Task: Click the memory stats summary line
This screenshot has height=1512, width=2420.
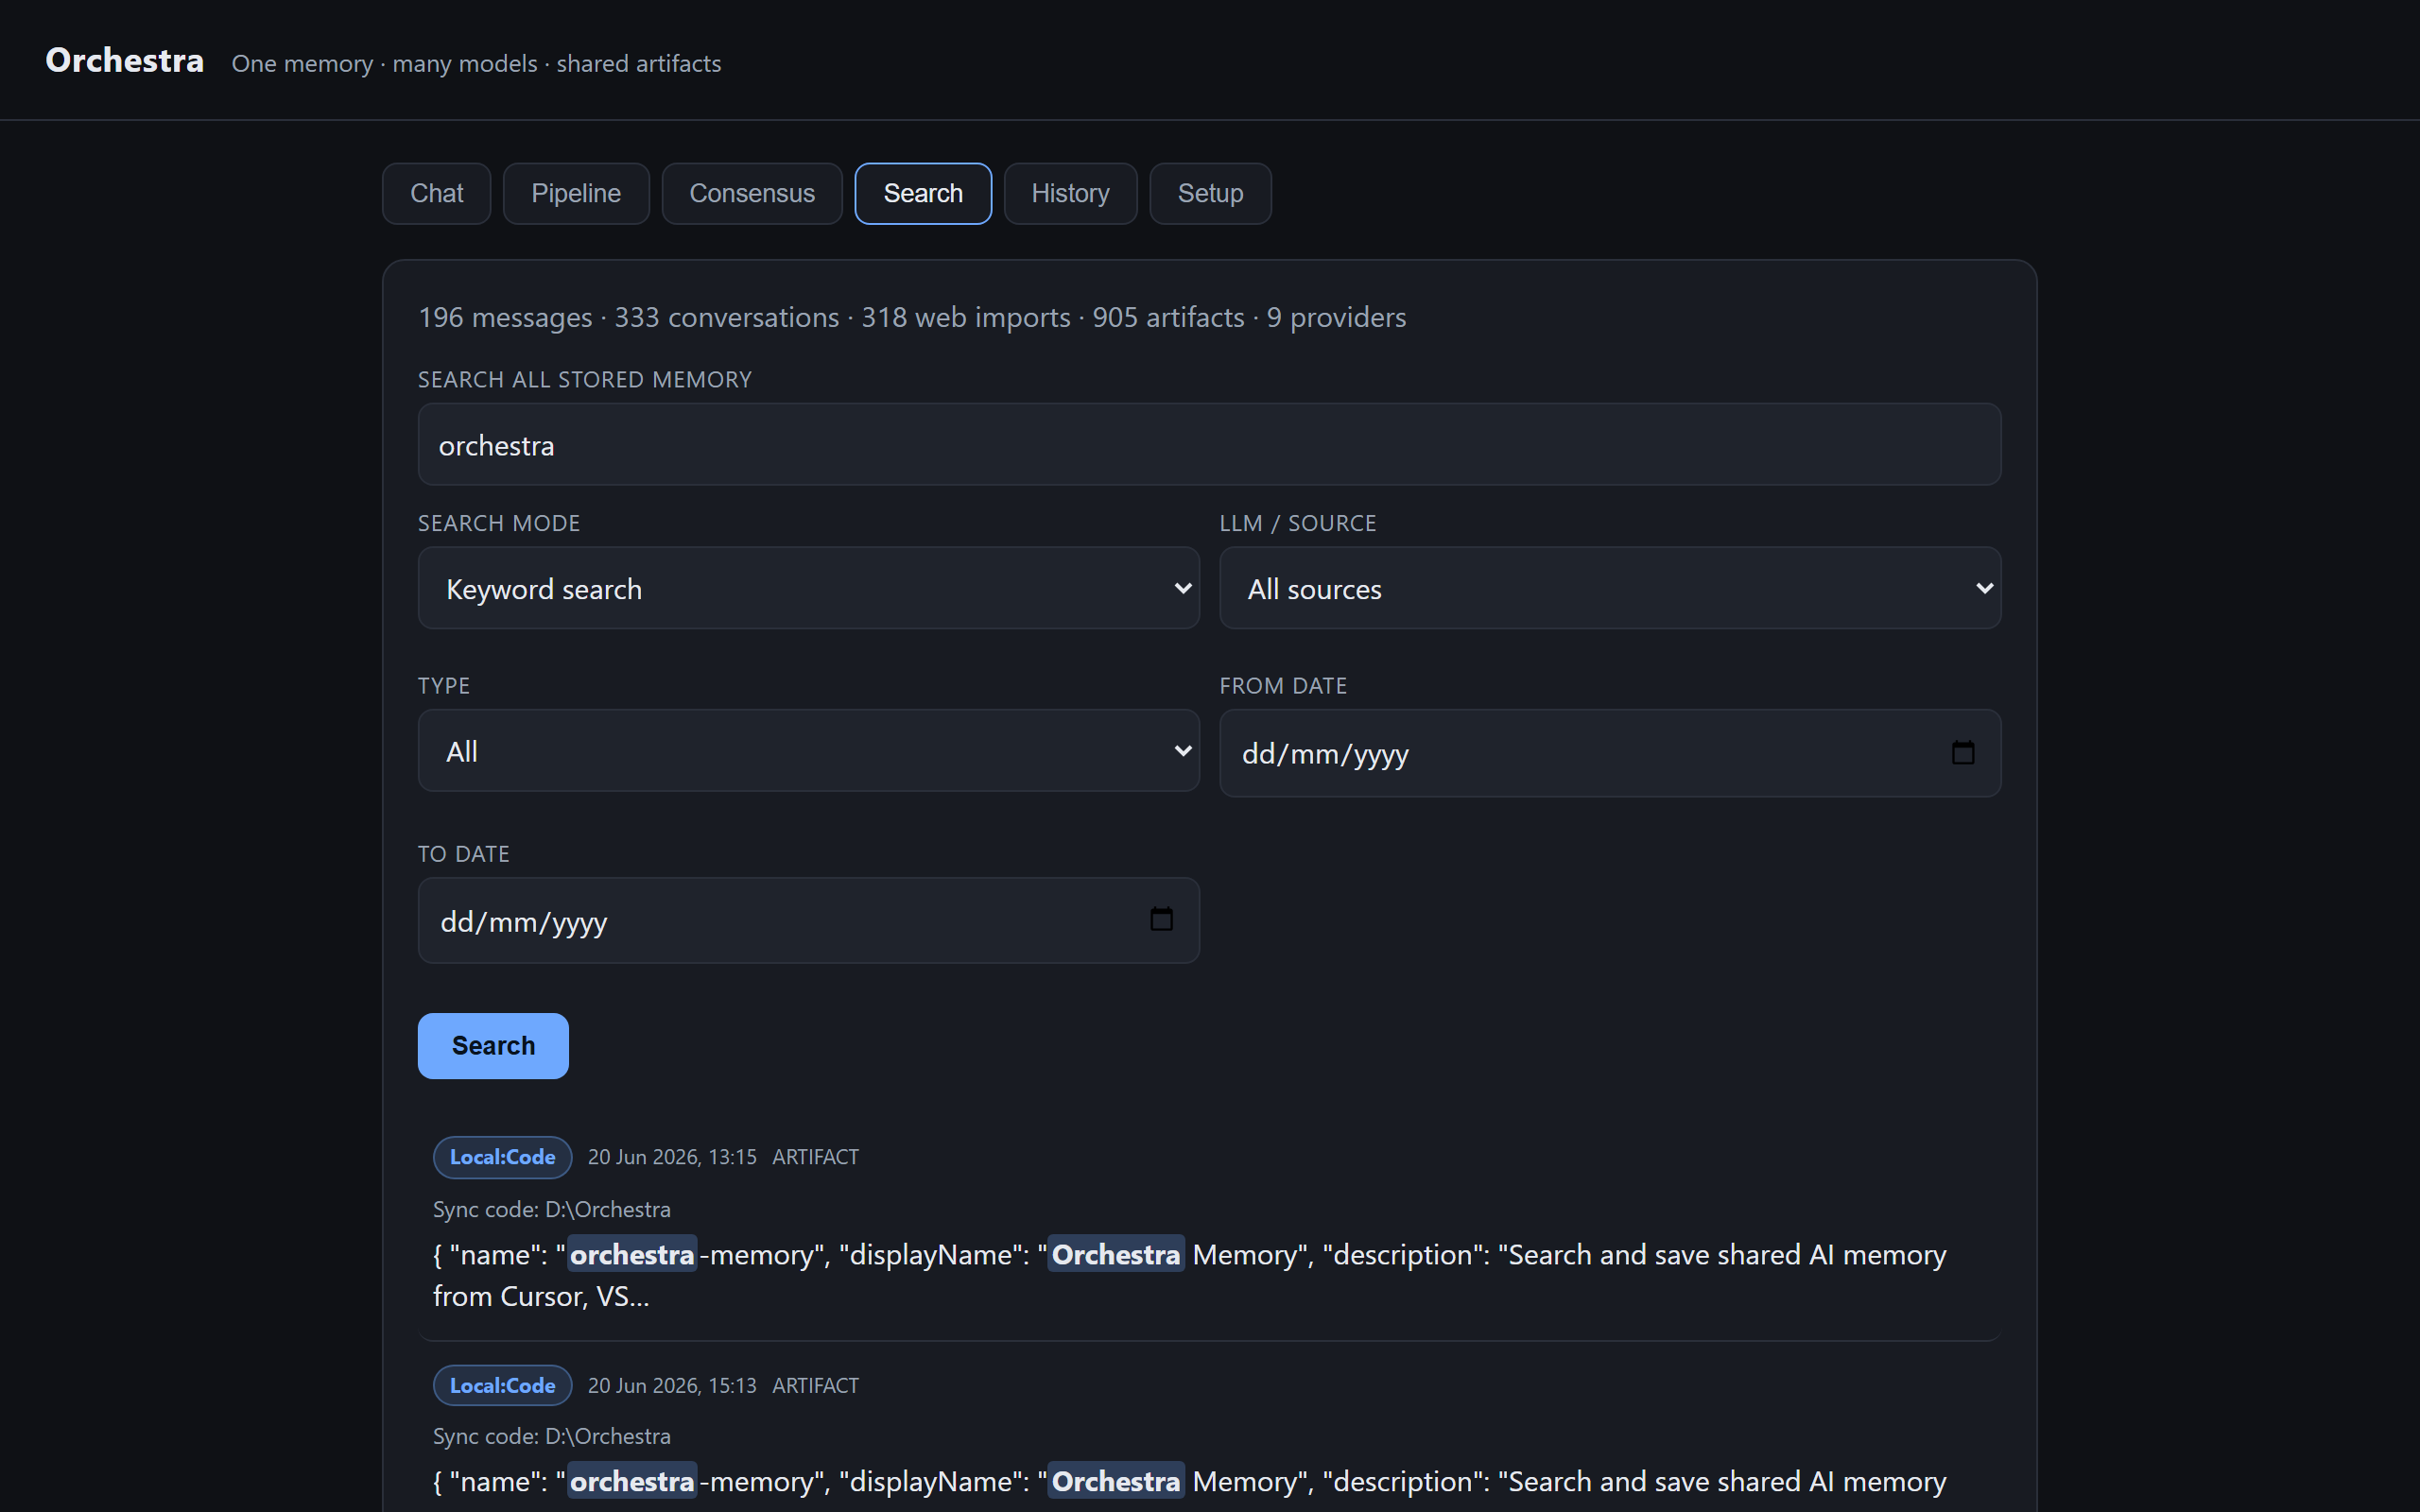Action: point(912,317)
